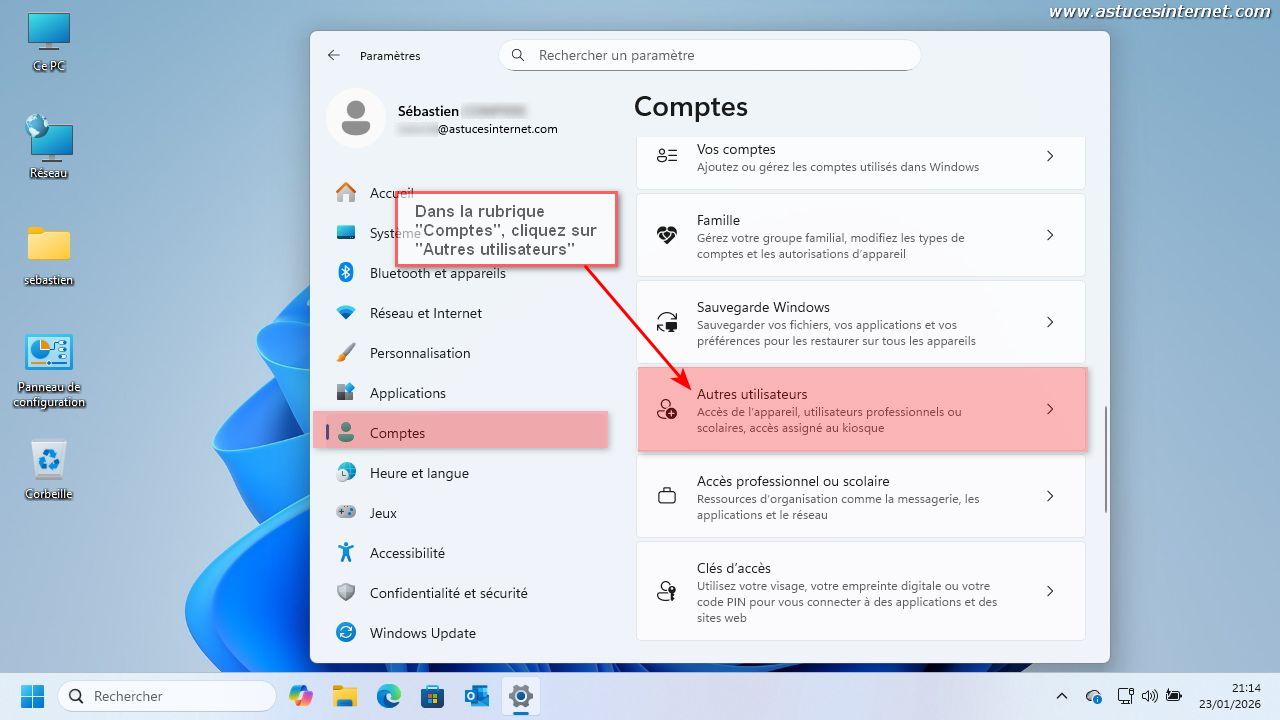Open Autres utilisateurs chevron arrow
This screenshot has width=1280, height=720.
[1050, 409]
